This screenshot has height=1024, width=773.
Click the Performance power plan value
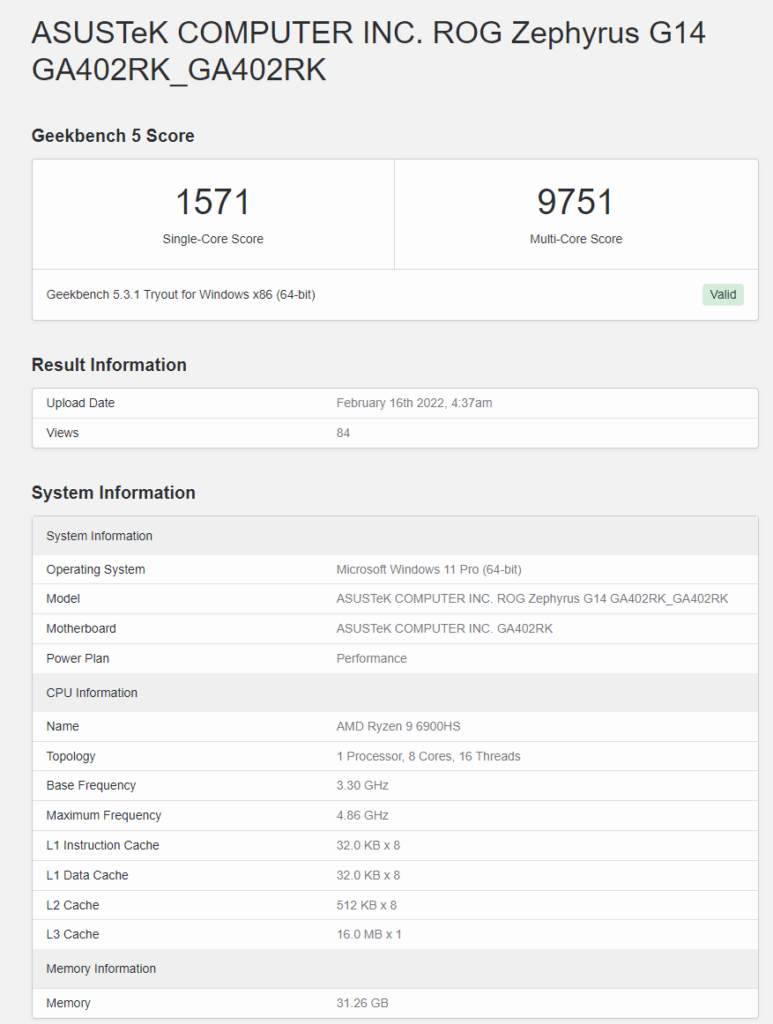coord(371,659)
